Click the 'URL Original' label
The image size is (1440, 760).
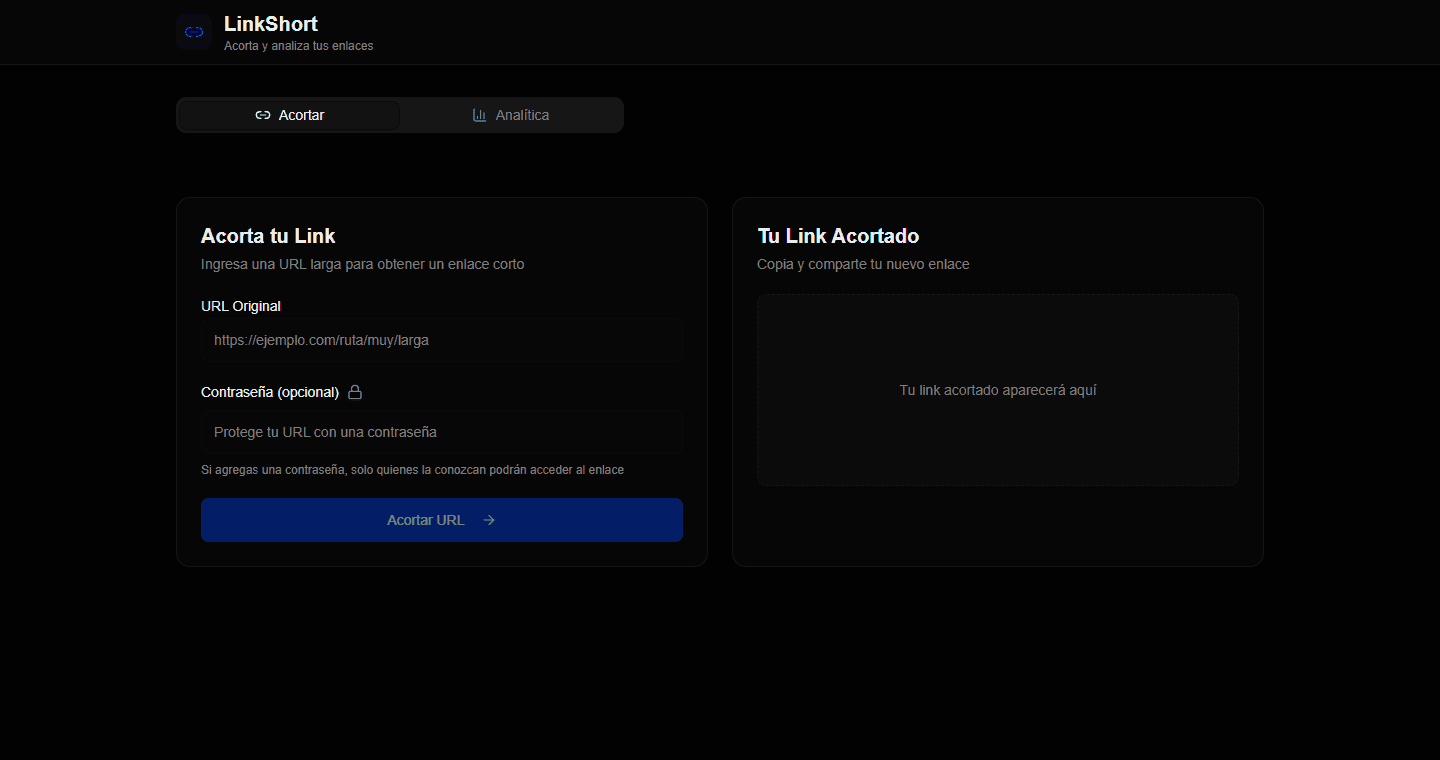[x=241, y=306]
